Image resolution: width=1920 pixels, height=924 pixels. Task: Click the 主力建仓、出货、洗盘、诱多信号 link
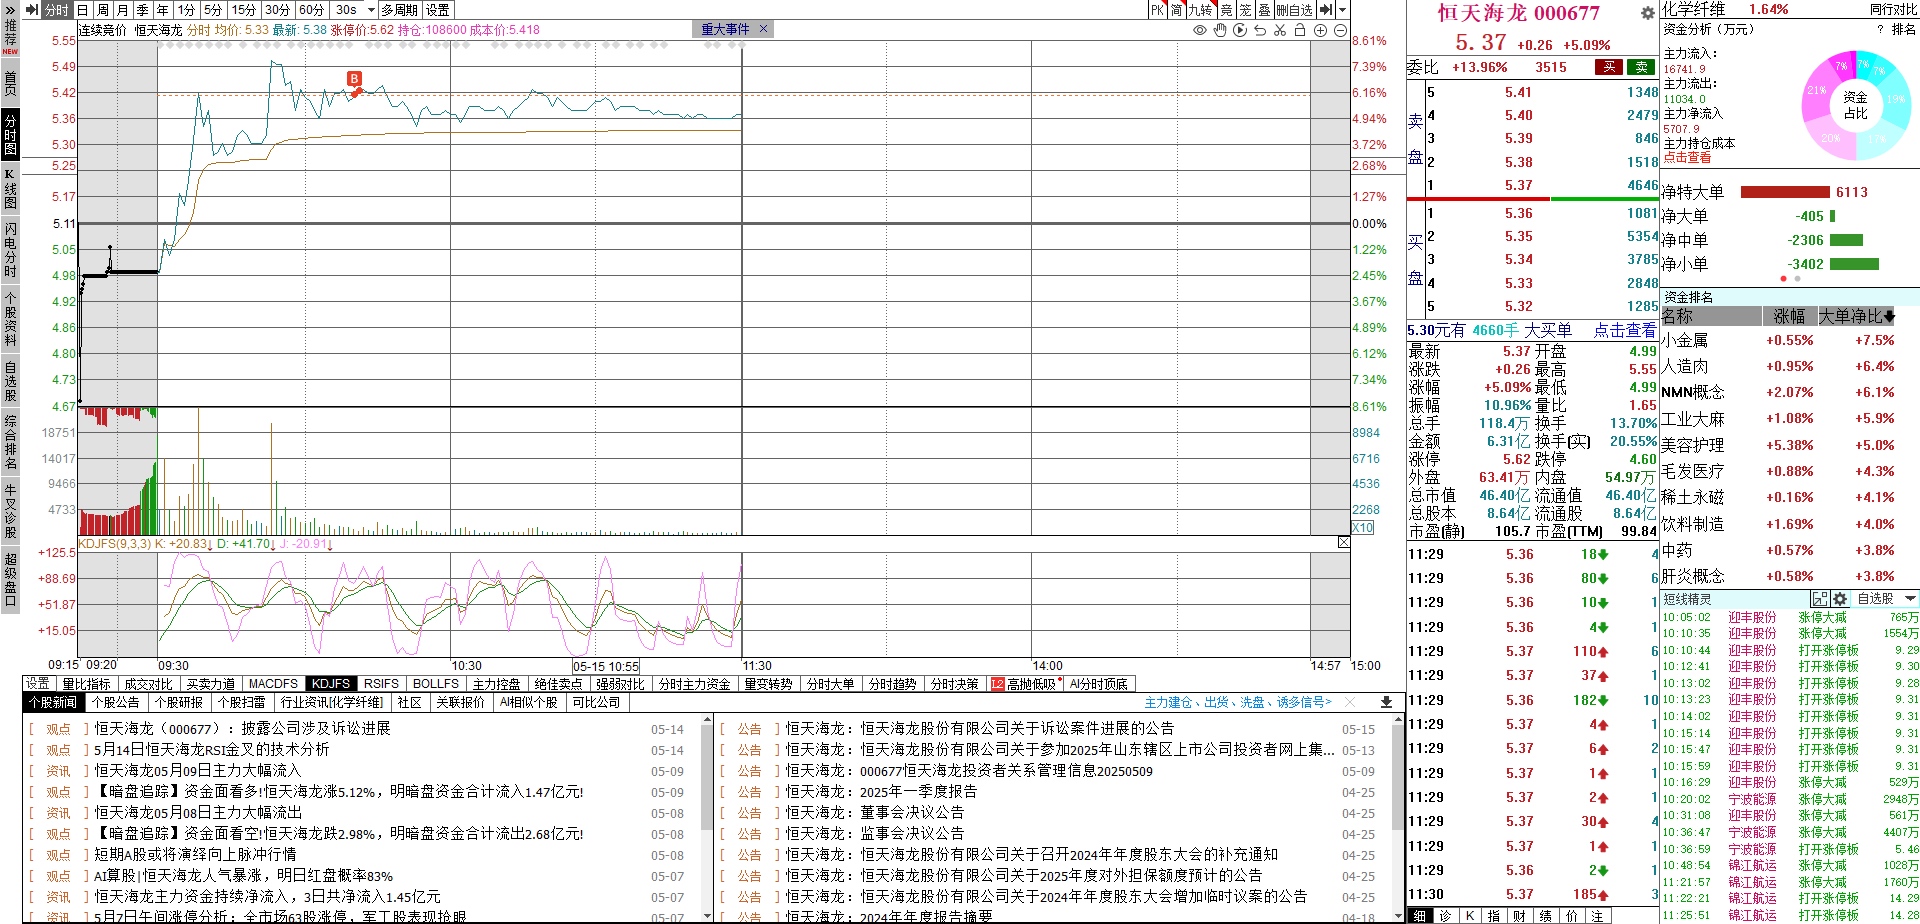[1238, 703]
